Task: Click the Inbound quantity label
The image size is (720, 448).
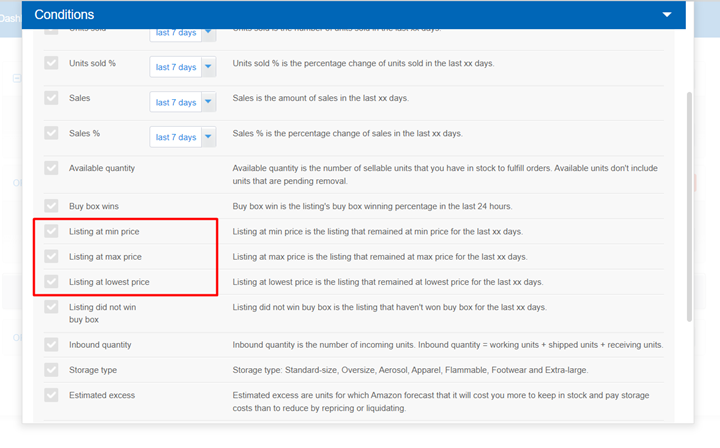Action: click(100, 345)
